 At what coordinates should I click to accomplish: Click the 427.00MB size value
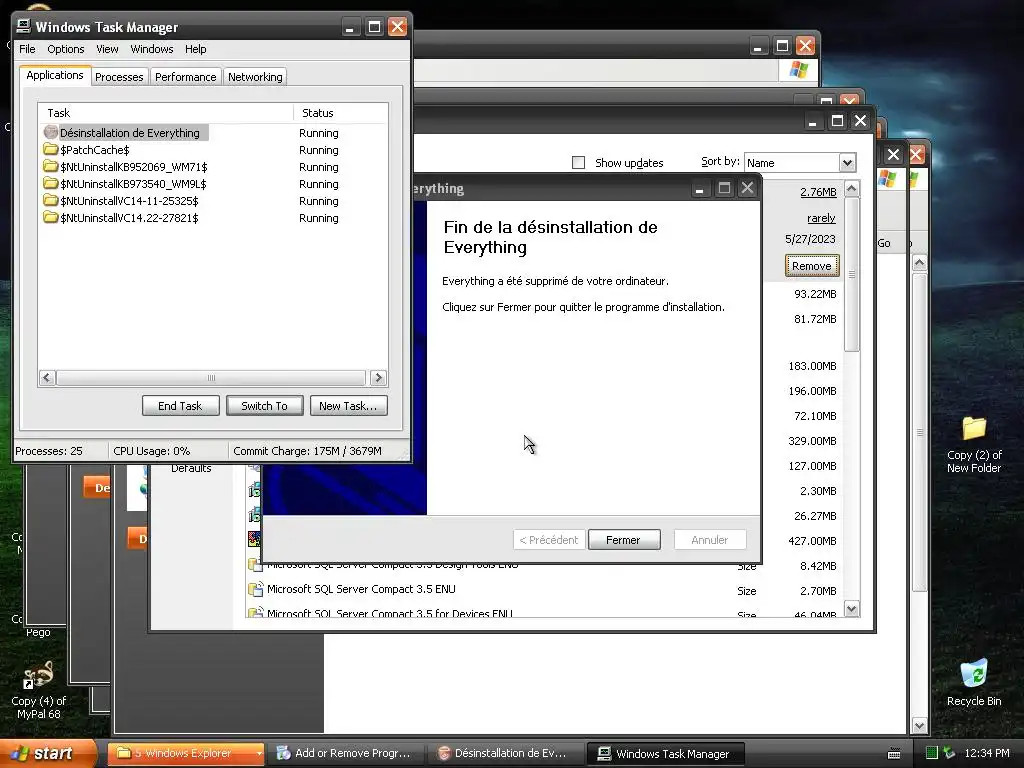[812, 541]
